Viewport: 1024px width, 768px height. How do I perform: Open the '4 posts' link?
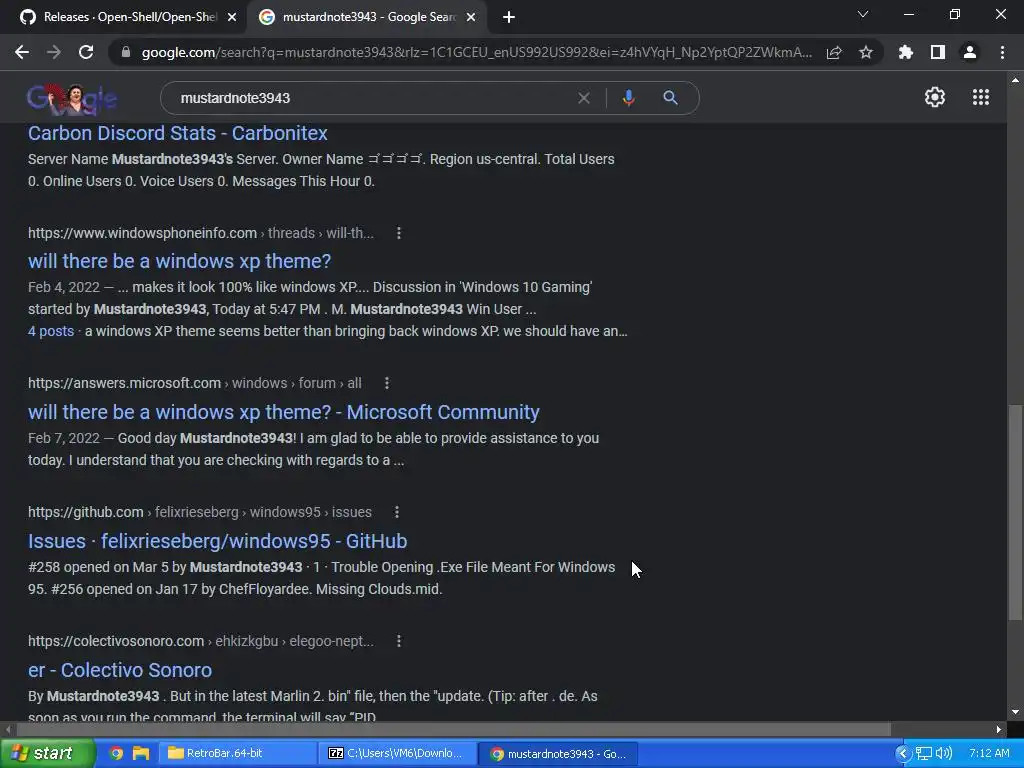[51, 331]
